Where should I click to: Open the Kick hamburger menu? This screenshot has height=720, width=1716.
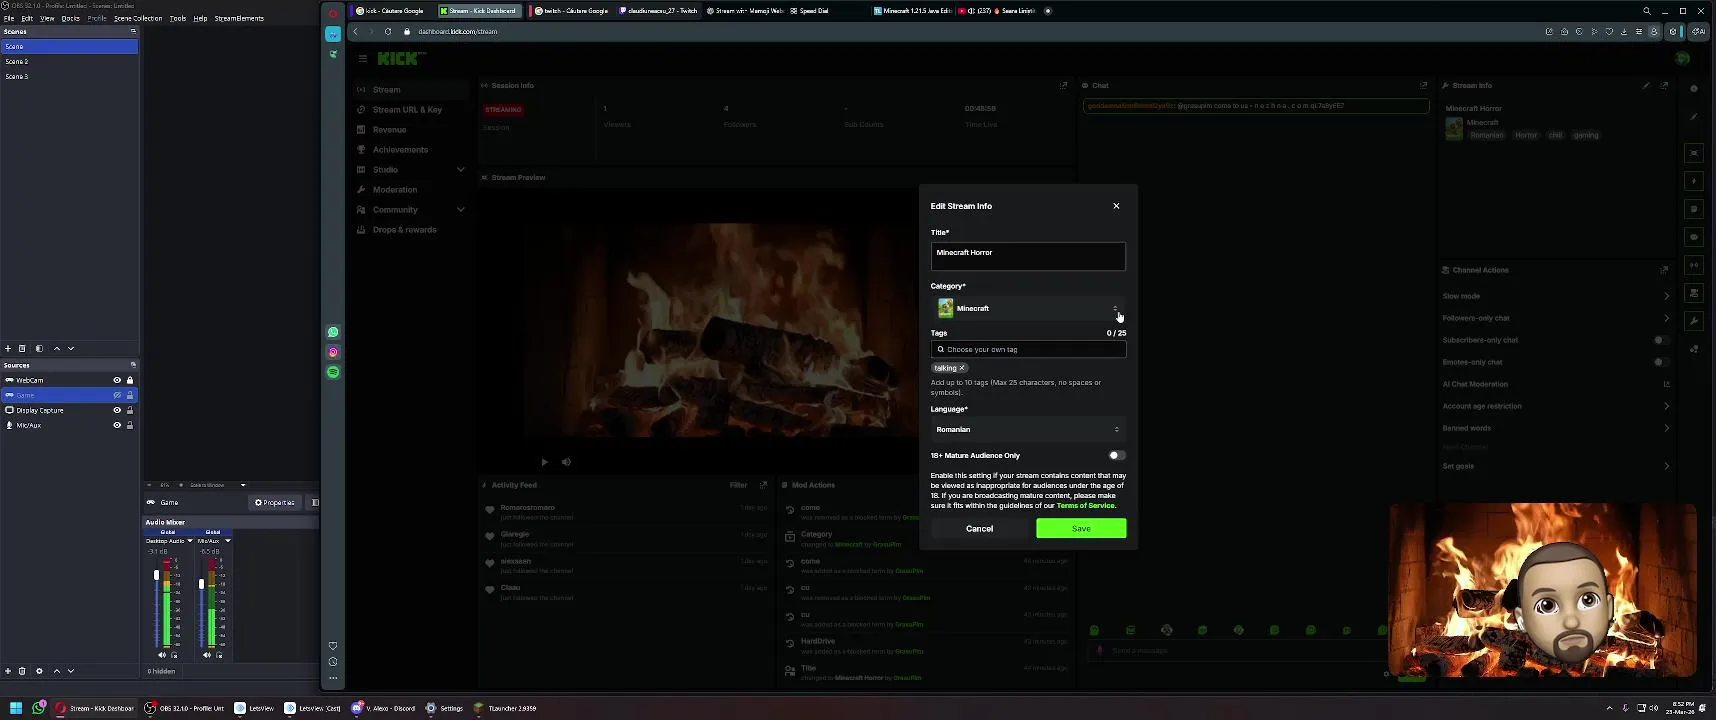(x=363, y=58)
